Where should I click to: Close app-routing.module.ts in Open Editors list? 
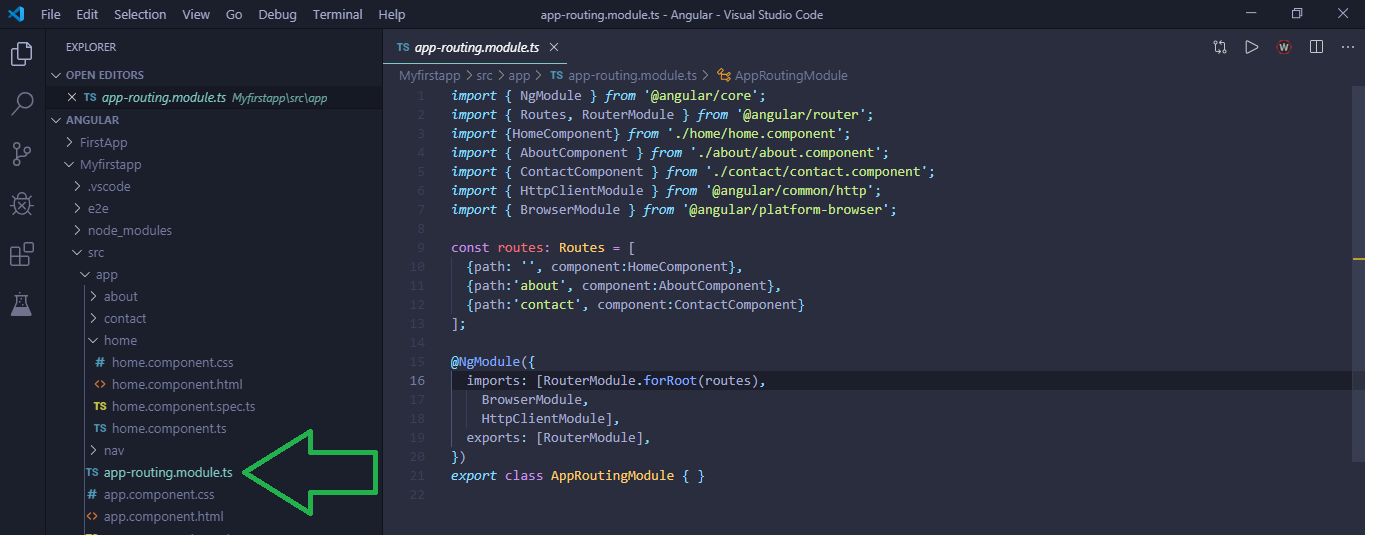click(71, 98)
